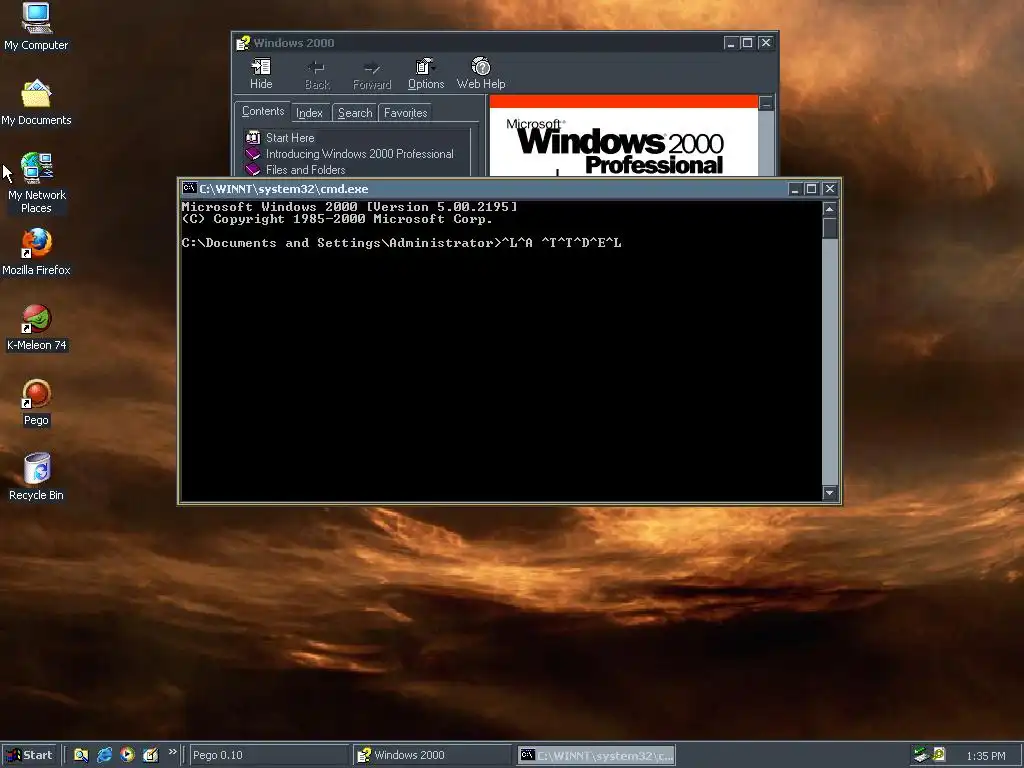Click the Forward button in Windows 2000 help
Image resolution: width=1024 pixels, height=768 pixels.
pos(372,74)
